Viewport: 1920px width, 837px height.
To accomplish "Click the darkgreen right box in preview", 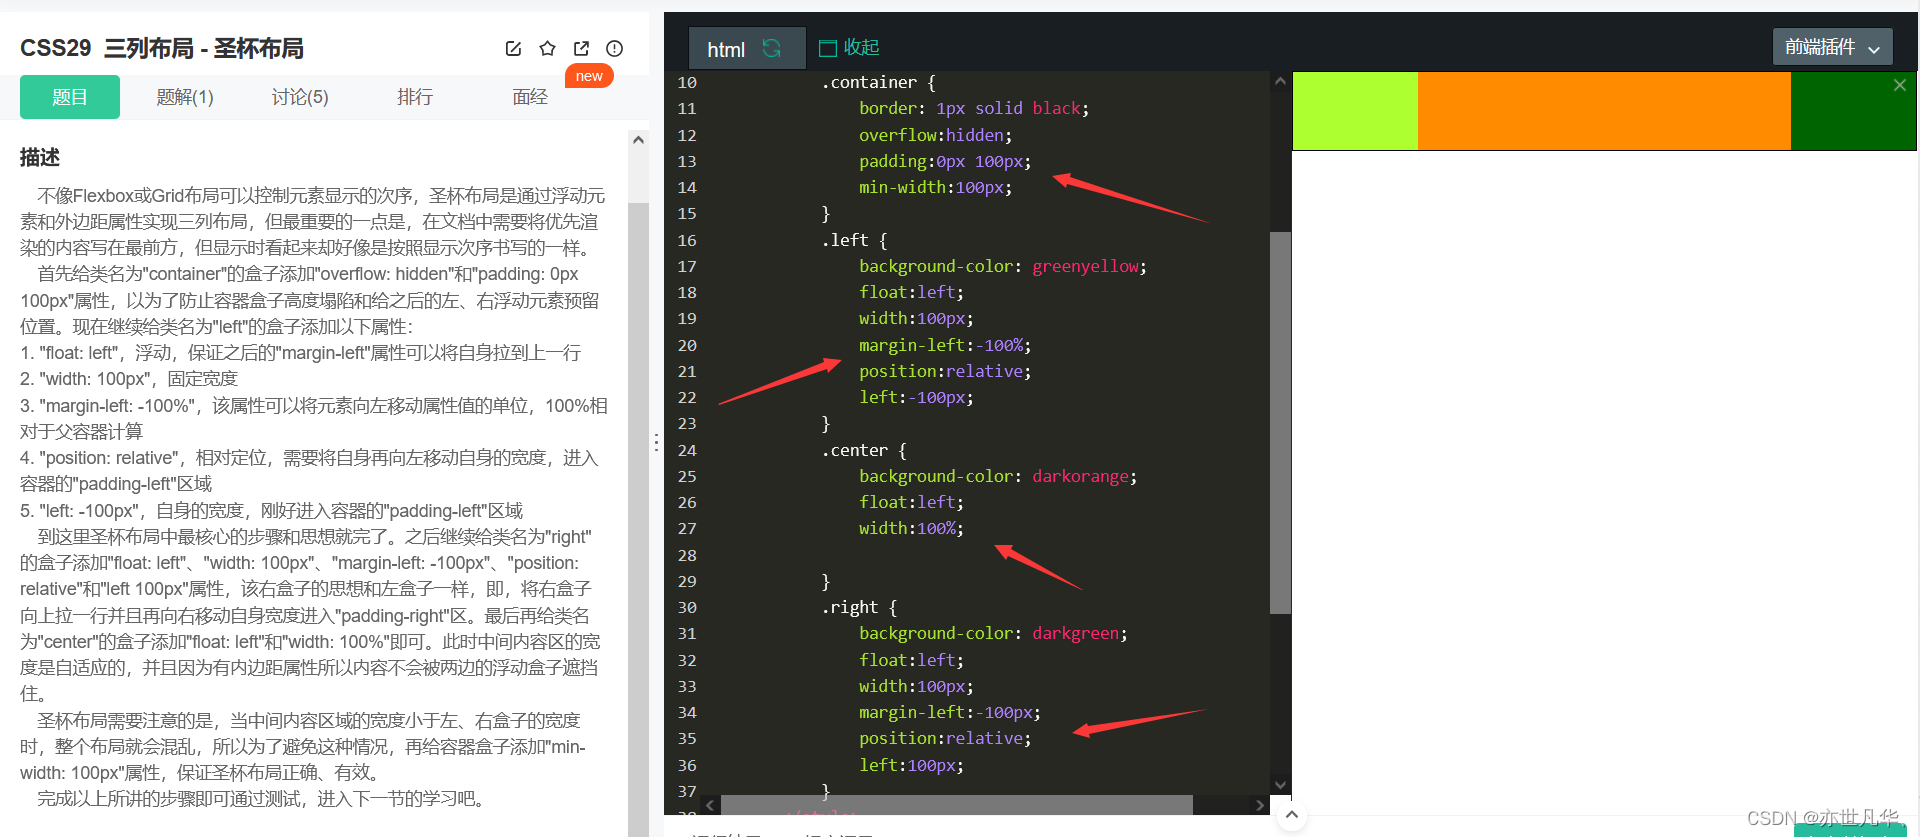I will click(1853, 111).
